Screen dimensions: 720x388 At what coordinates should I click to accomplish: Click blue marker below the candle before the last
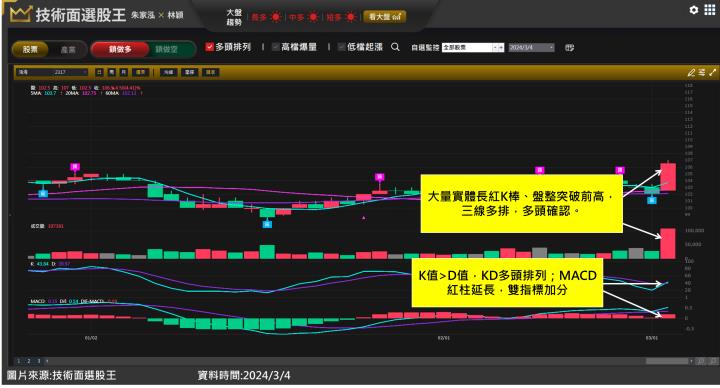pyautogui.click(x=652, y=200)
